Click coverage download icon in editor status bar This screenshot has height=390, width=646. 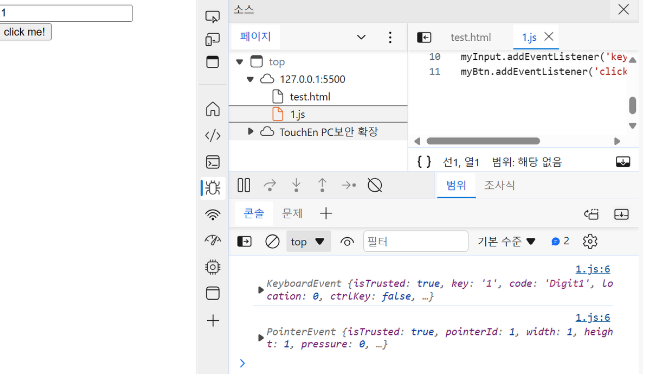click(x=623, y=162)
